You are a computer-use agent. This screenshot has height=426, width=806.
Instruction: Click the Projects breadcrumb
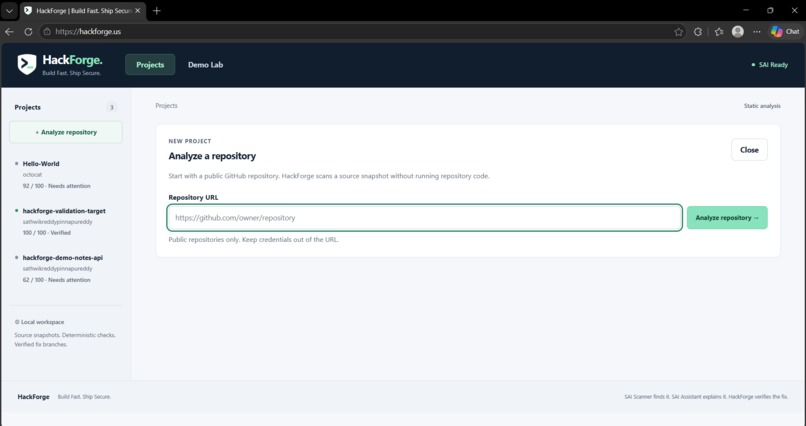coord(167,106)
